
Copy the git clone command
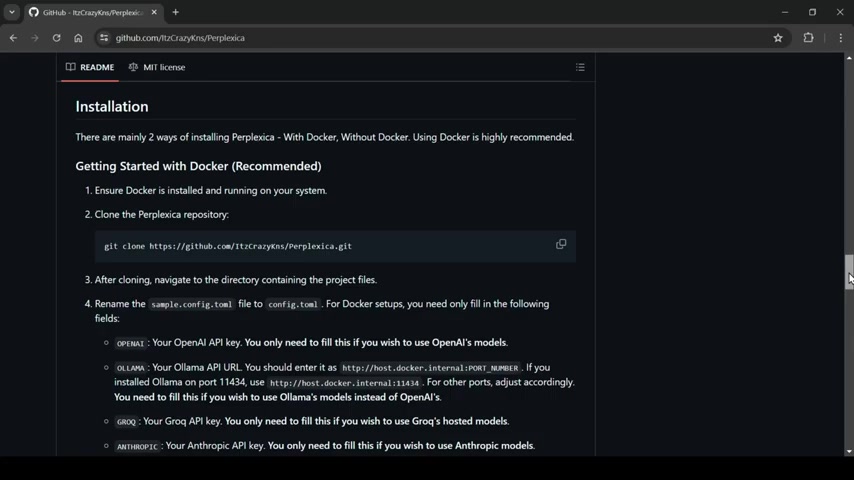coord(560,244)
